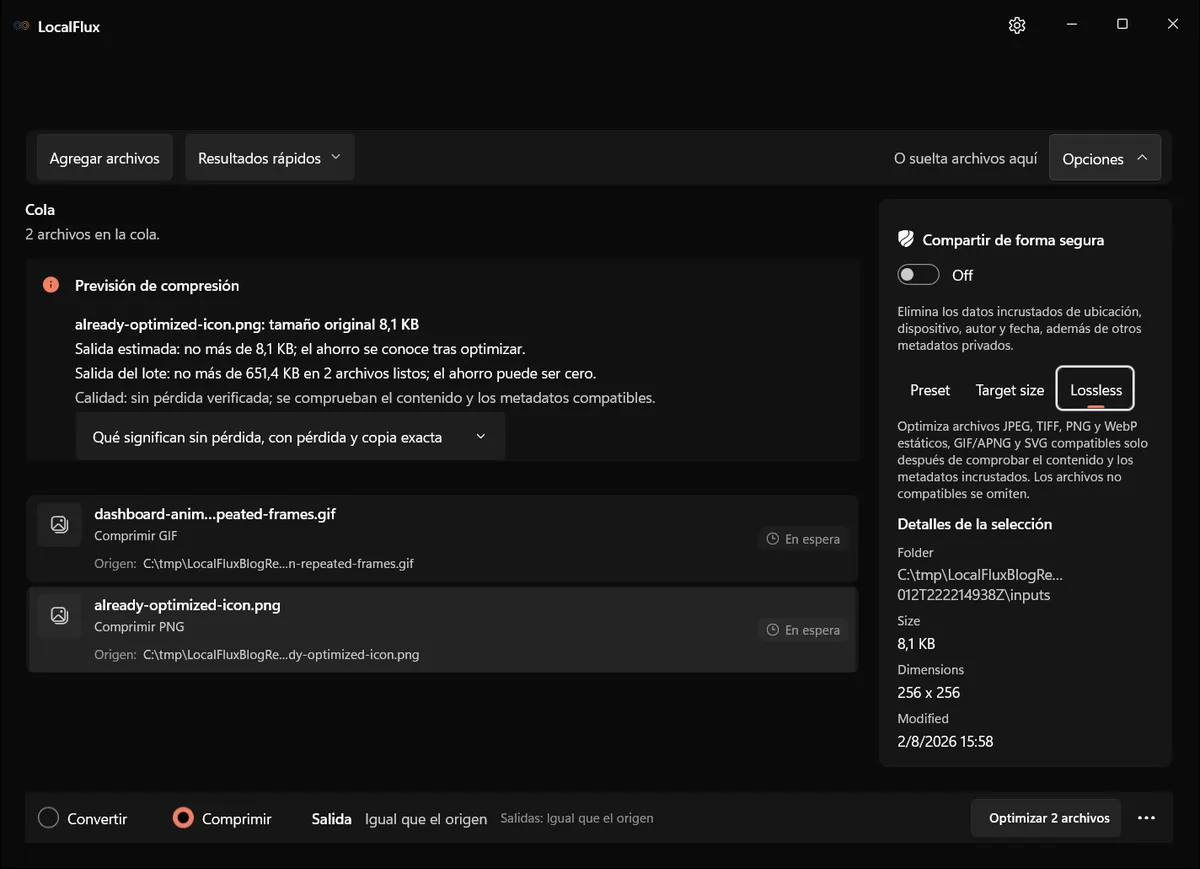Click the O suelta archivos aquí drop hint
The width and height of the screenshot is (1200, 869).
(966, 159)
